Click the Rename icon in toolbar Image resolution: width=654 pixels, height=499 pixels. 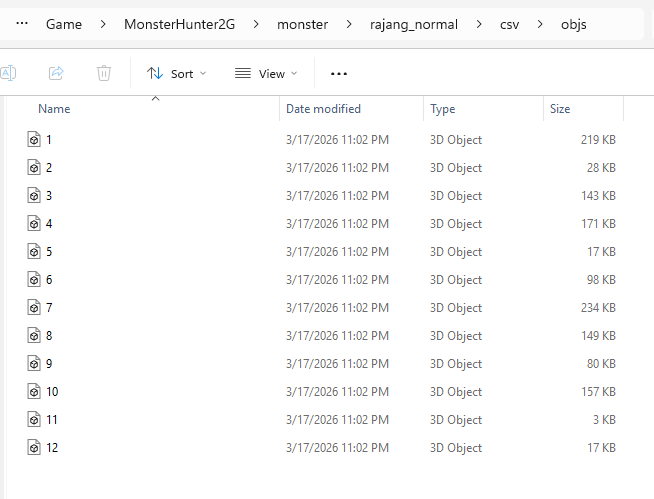[8, 73]
